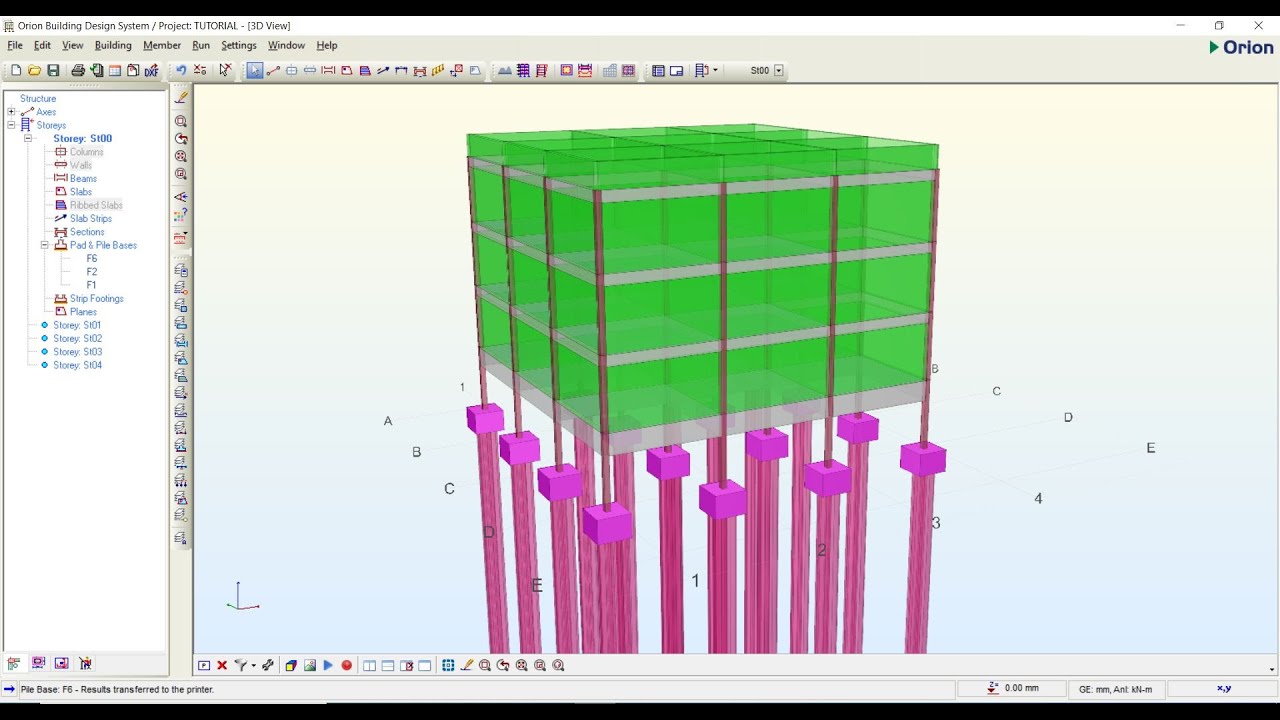Select the axis drawing tool
This screenshot has width=1280, height=720.
[273, 70]
